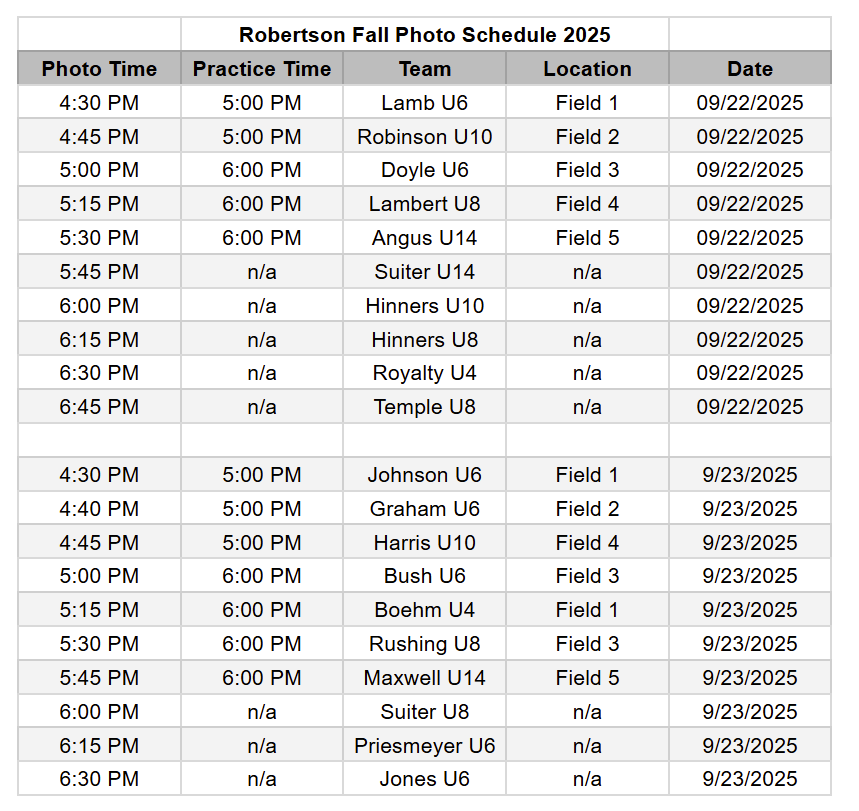Click the Jones U6 team cell
This screenshot has width=859, height=811.
(x=424, y=779)
